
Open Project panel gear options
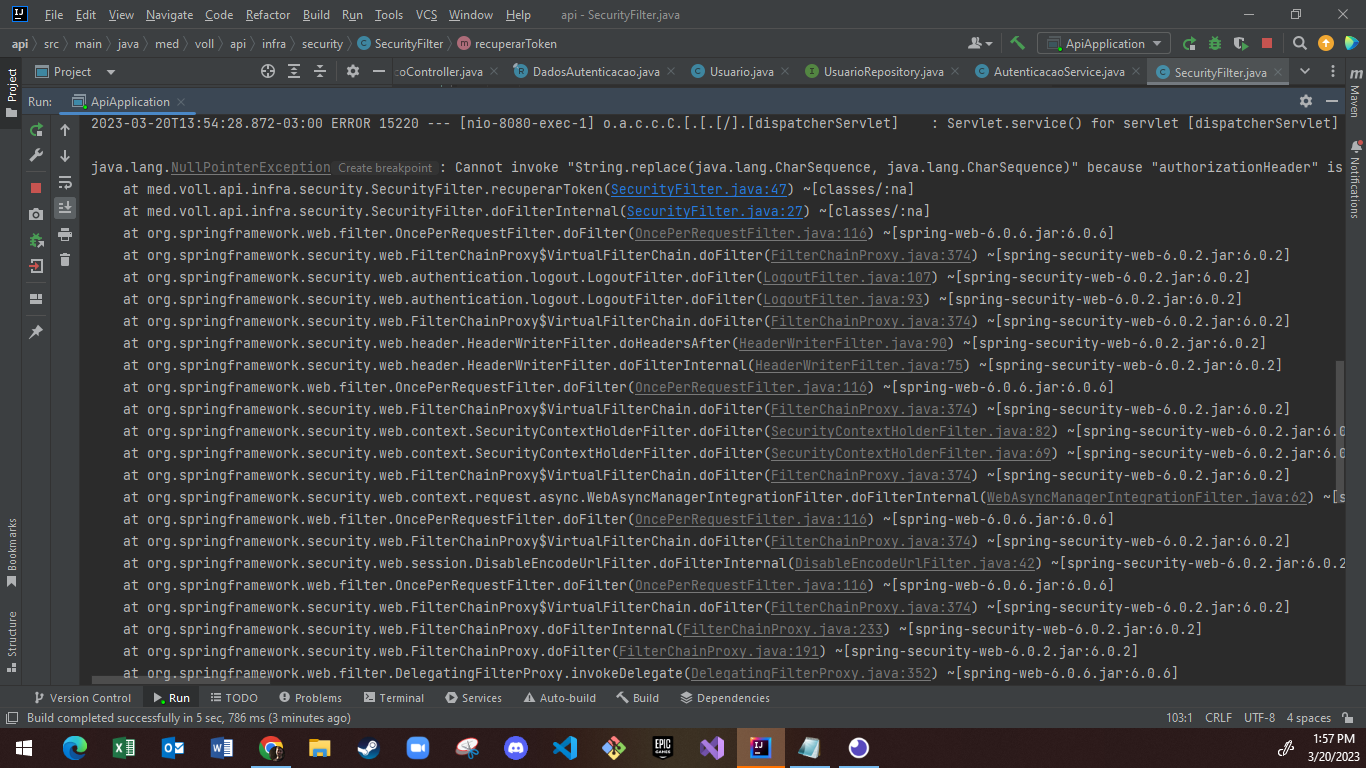pos(352,72)
